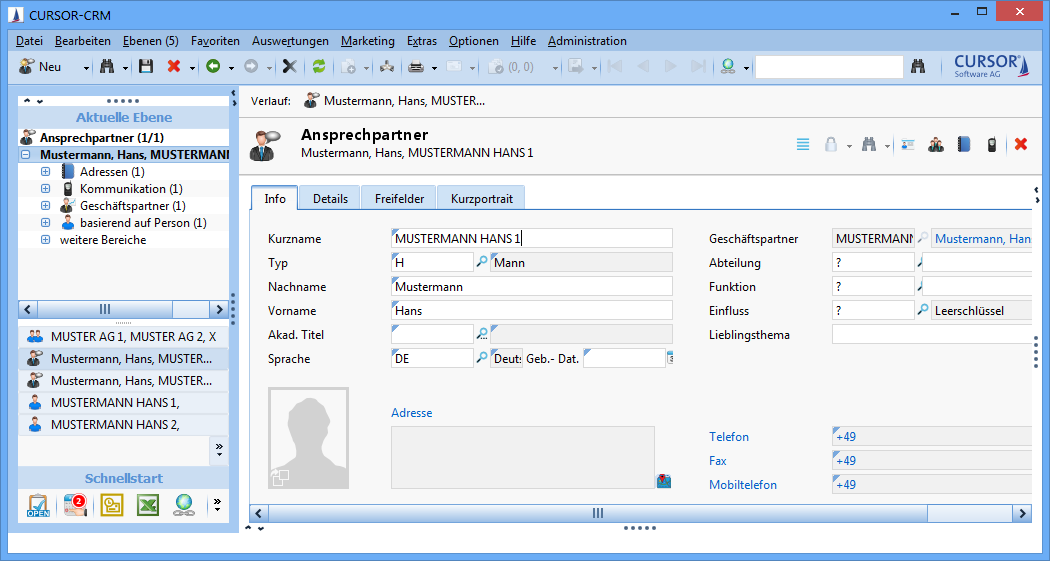The image size is (1050, 561).
Task: Open the Auswertungen menu
Action: (290, 41)
